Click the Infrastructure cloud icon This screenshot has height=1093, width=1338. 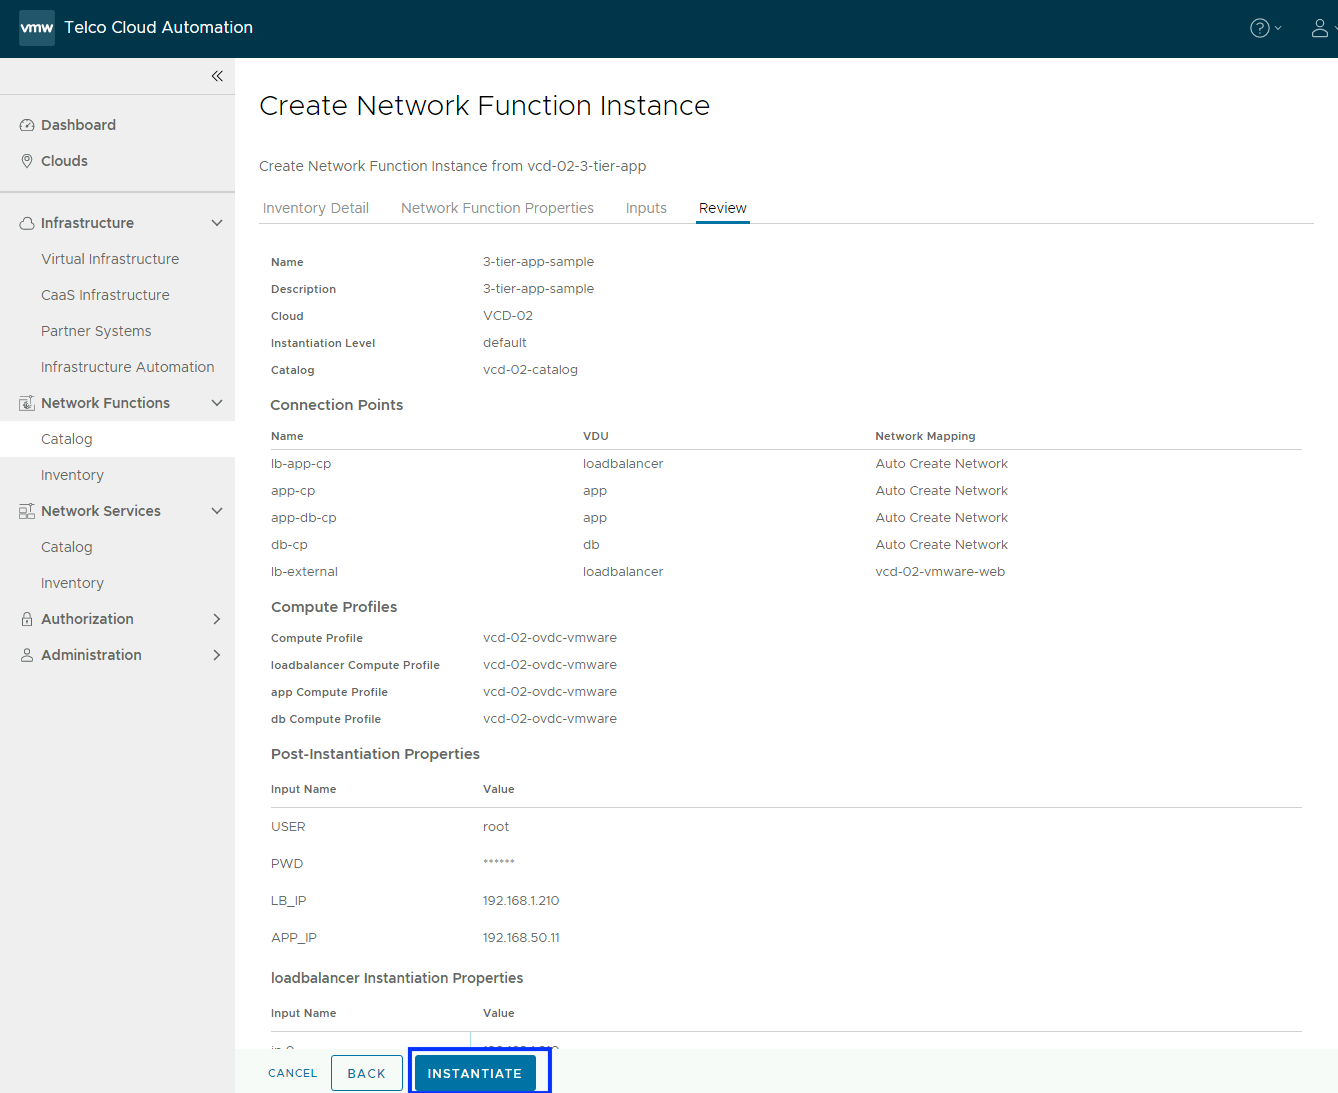click(27, 223)
